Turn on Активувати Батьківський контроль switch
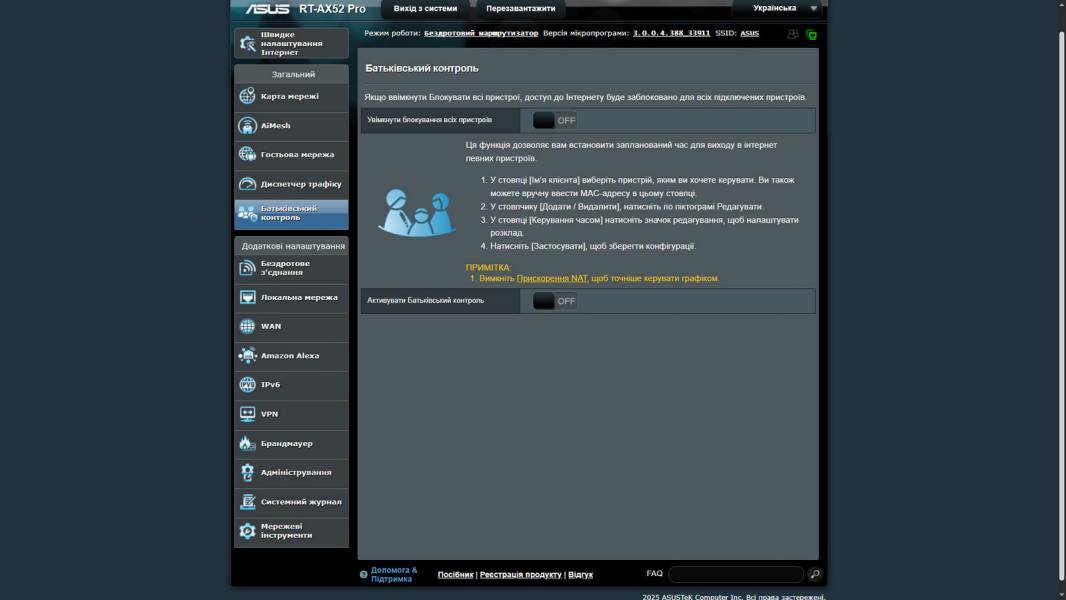Viewport: 1066px width, 600px height. pyautogui.click(x=555, y=301)
